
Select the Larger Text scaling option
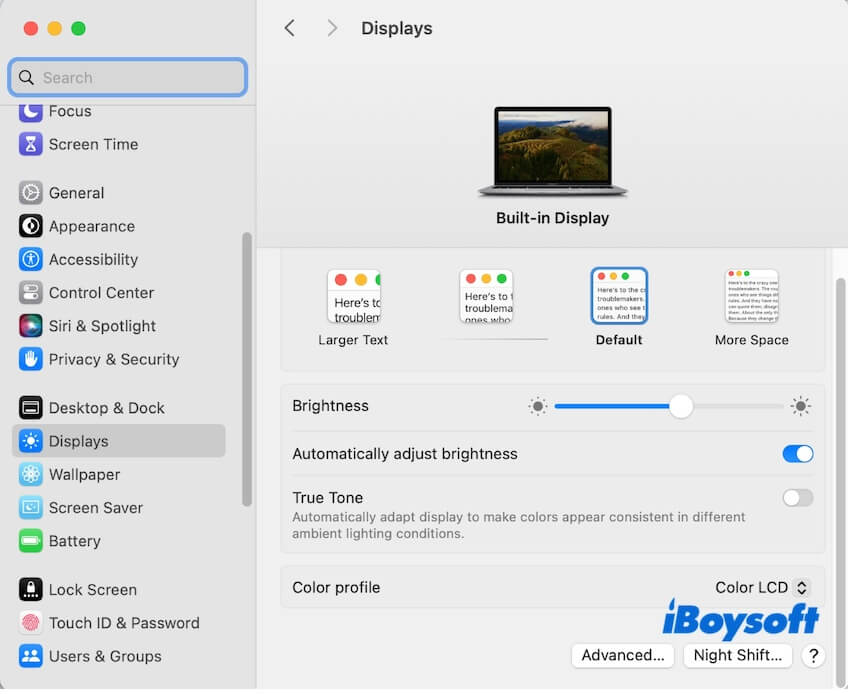353,296
